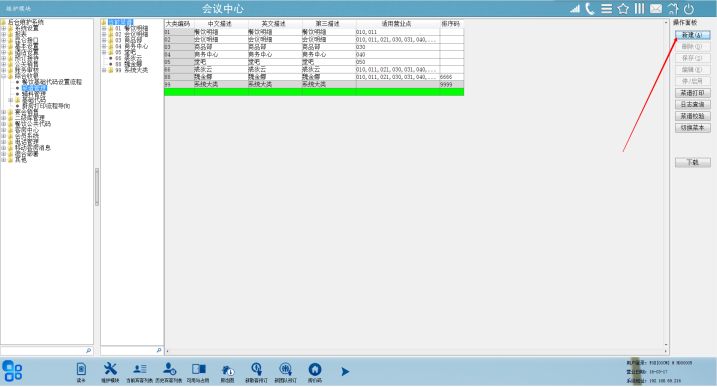The image size is (717, 387).
Task: Click the 日志查询 button
Action: pos(692,104)
